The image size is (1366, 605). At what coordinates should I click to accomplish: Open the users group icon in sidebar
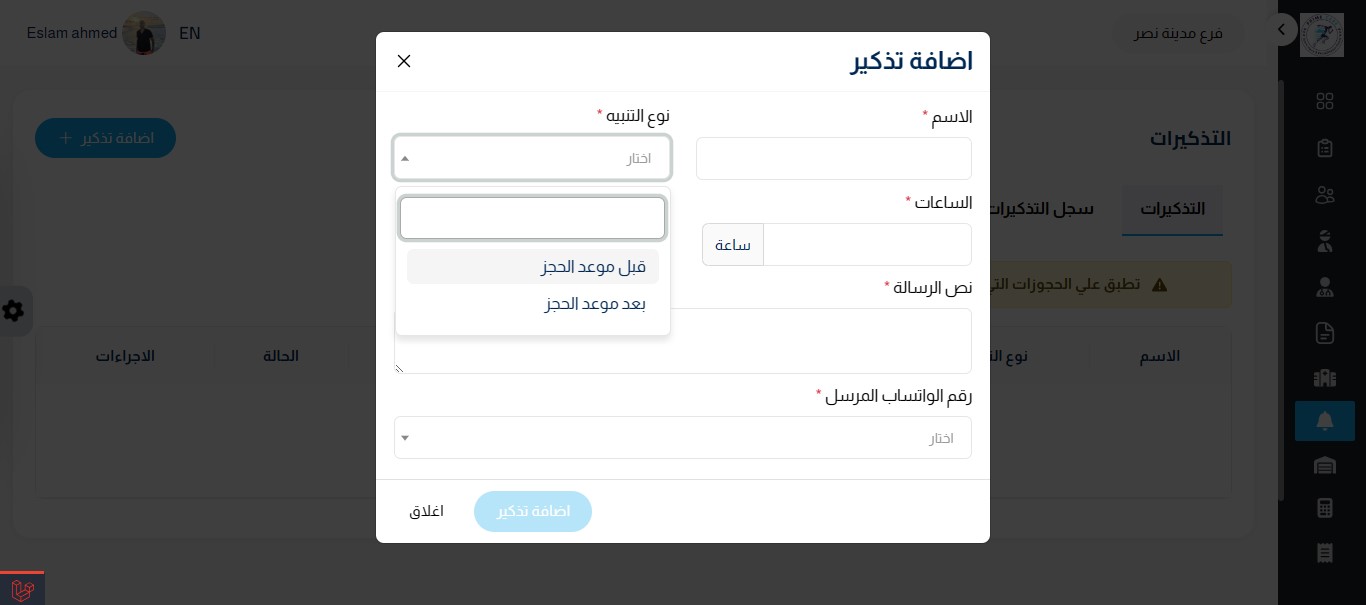click(x=1325, y=195)
